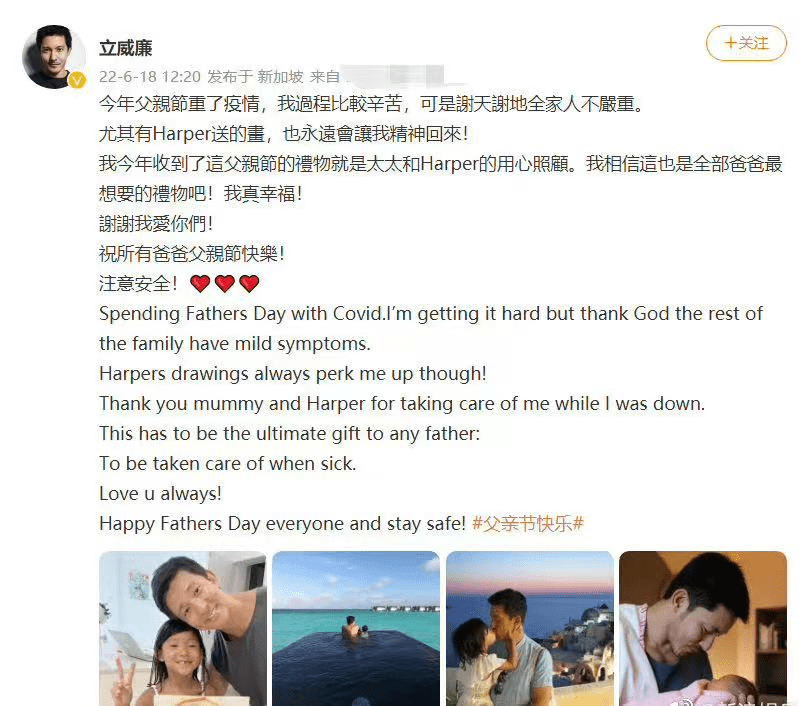Click the 'Love u always!' text line
The width and height of the screenshot is (799, 706).
(x=161, y=493)
